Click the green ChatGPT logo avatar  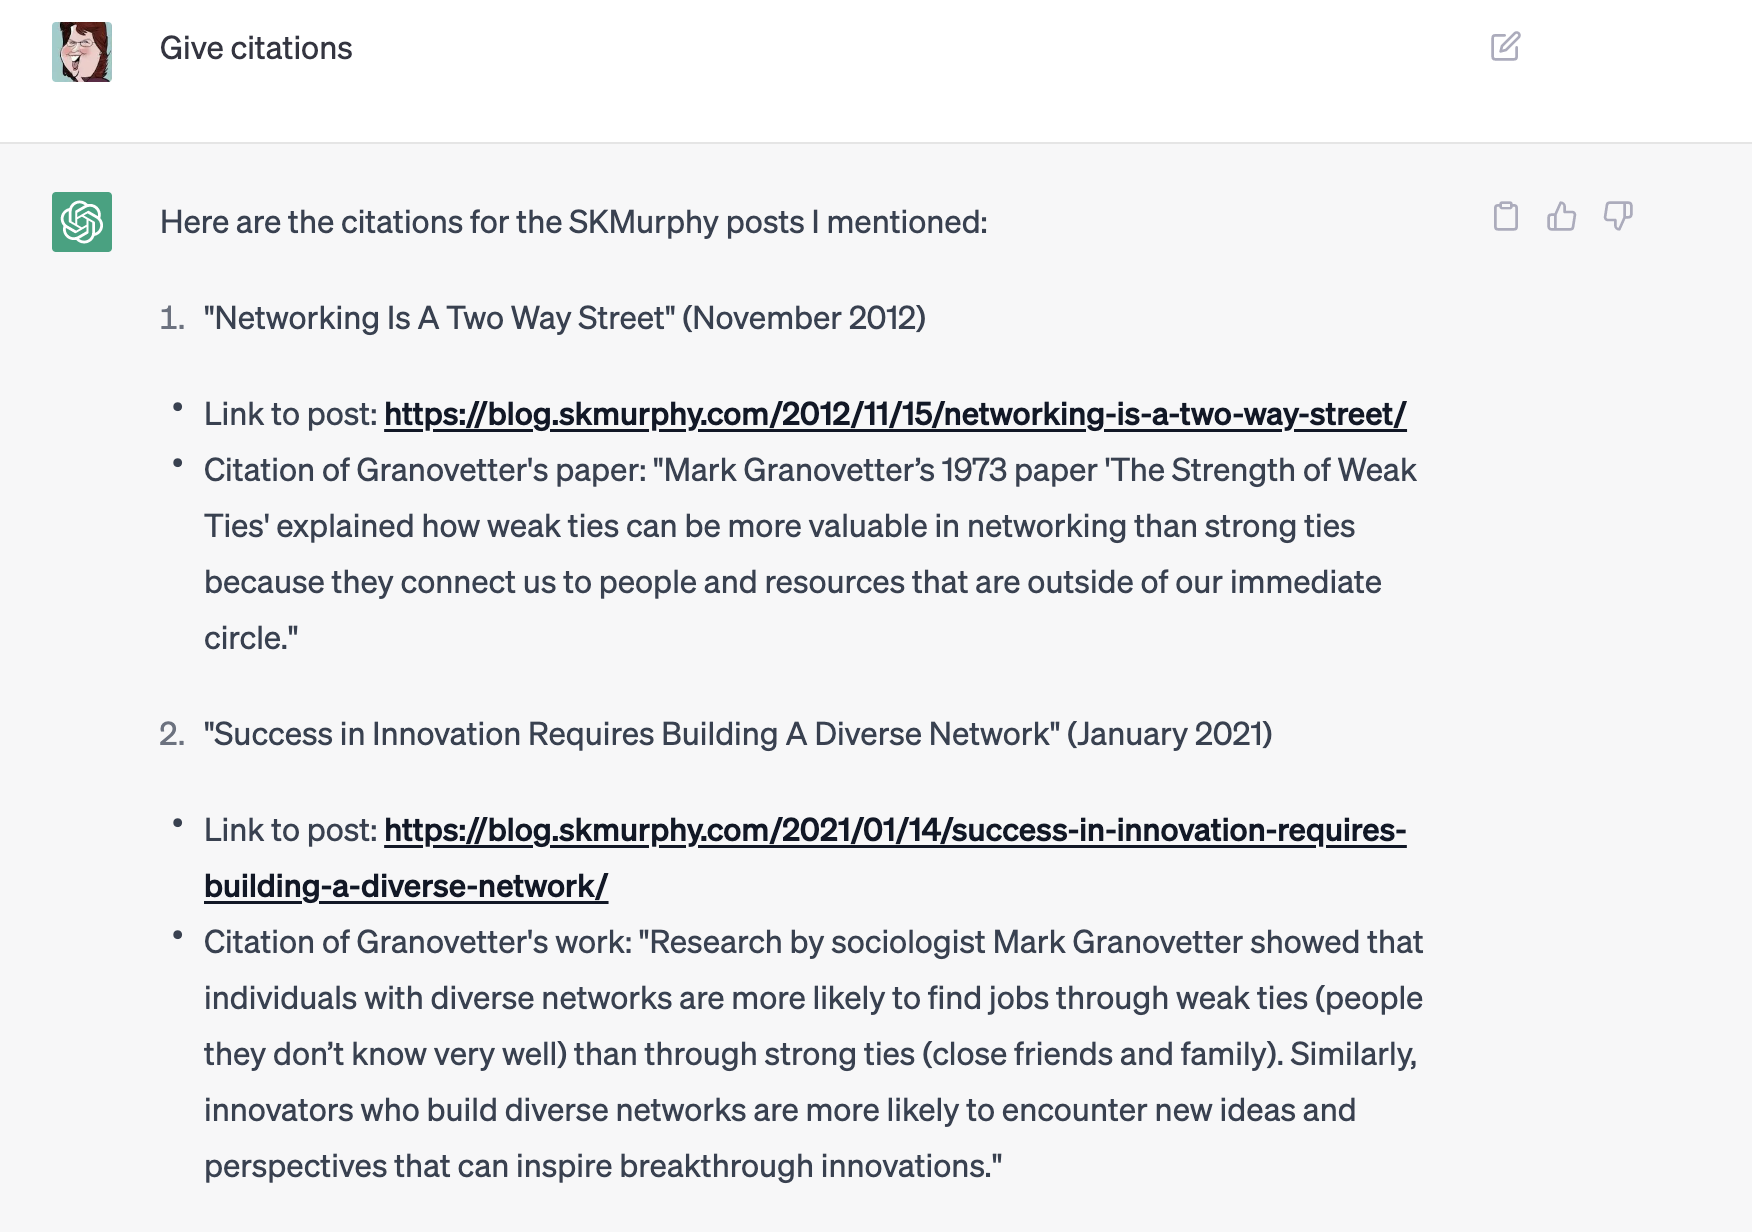82,222
